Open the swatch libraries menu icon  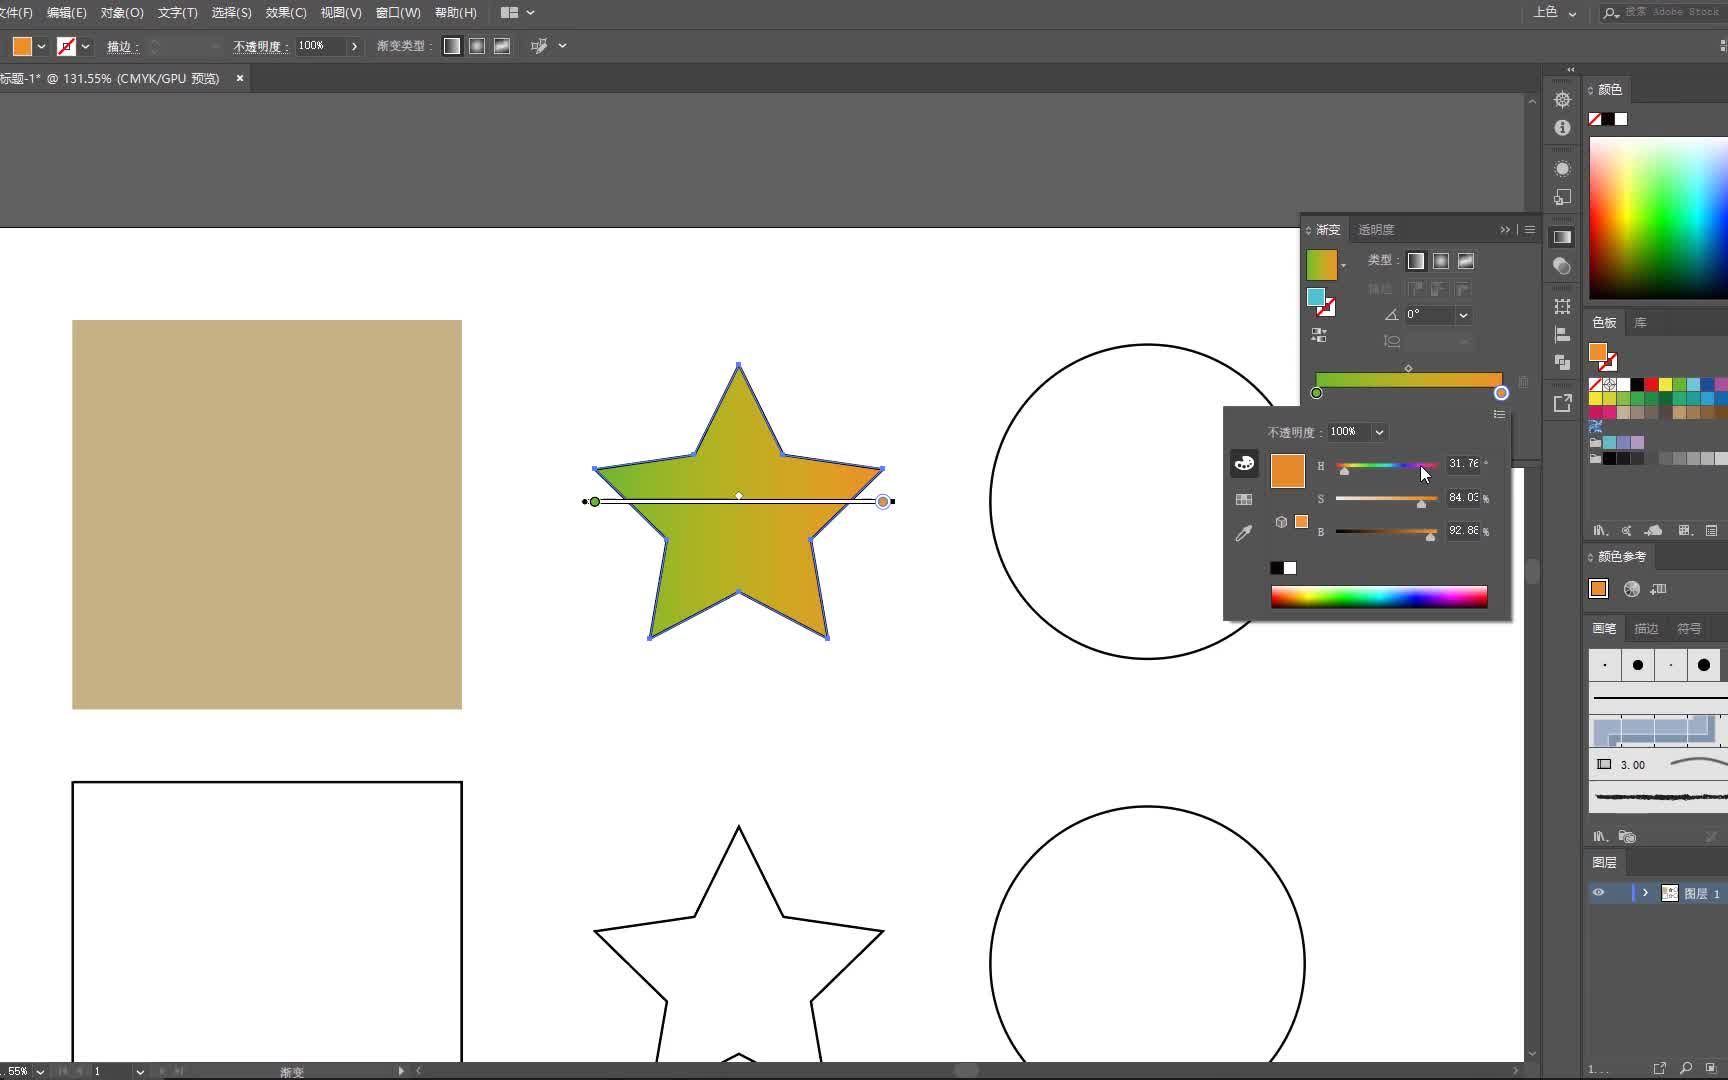1600,530
